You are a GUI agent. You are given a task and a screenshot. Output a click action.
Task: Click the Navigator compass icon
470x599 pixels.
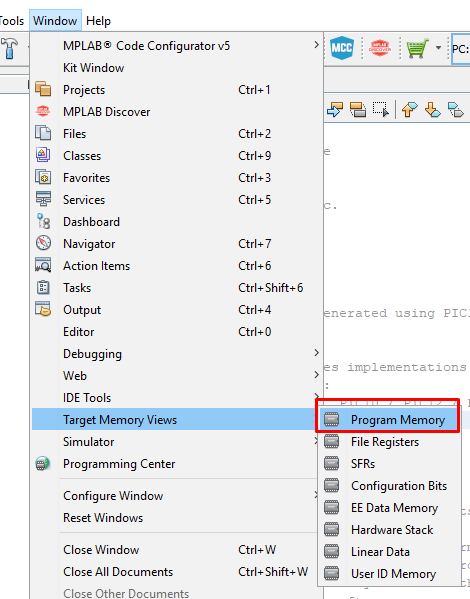pos(43,243)
